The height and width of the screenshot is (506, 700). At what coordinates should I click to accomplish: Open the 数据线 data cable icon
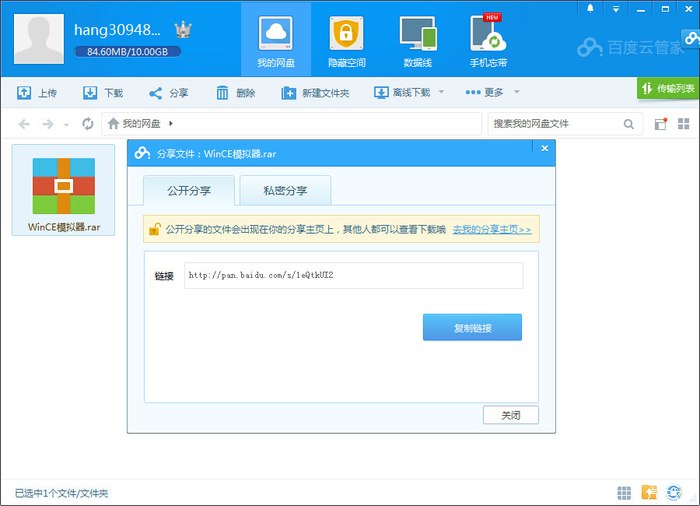(x=417, y=40)
